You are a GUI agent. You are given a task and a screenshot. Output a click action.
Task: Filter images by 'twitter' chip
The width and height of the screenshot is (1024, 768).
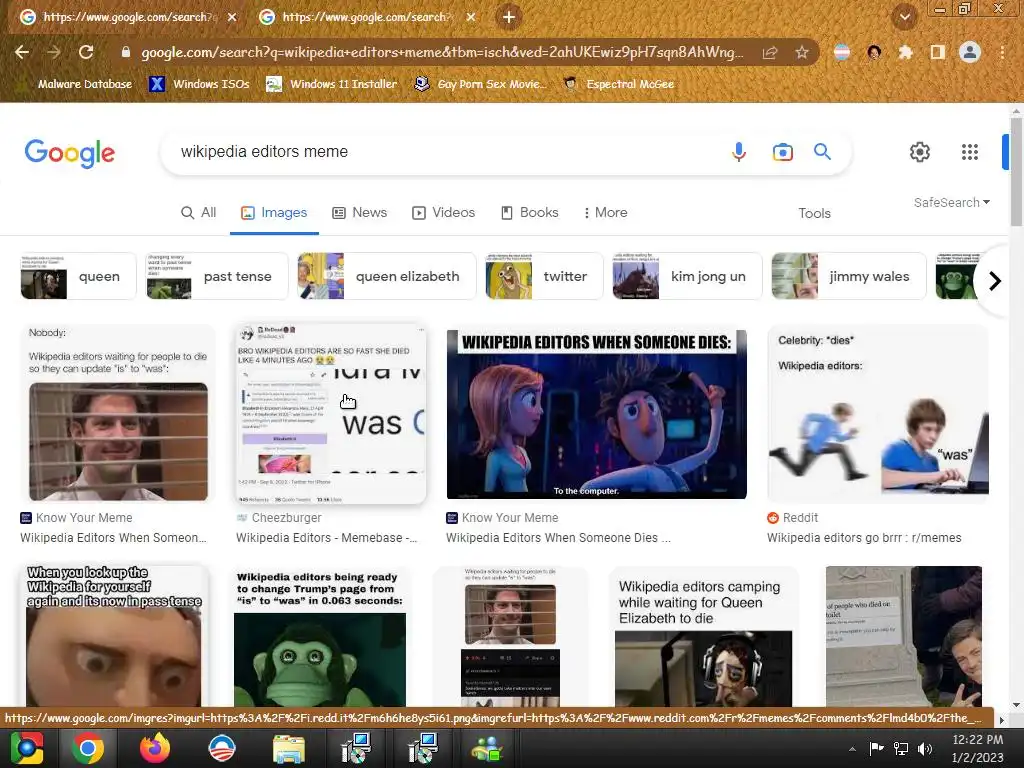click(544, 276)
